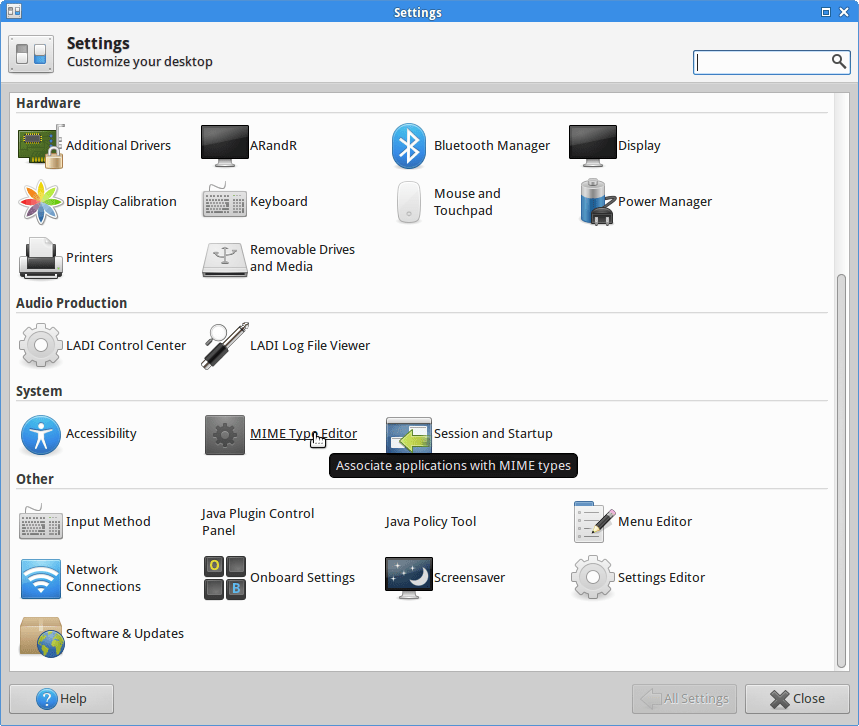
Task: Click the ARandR label
Action: [273, 145]
